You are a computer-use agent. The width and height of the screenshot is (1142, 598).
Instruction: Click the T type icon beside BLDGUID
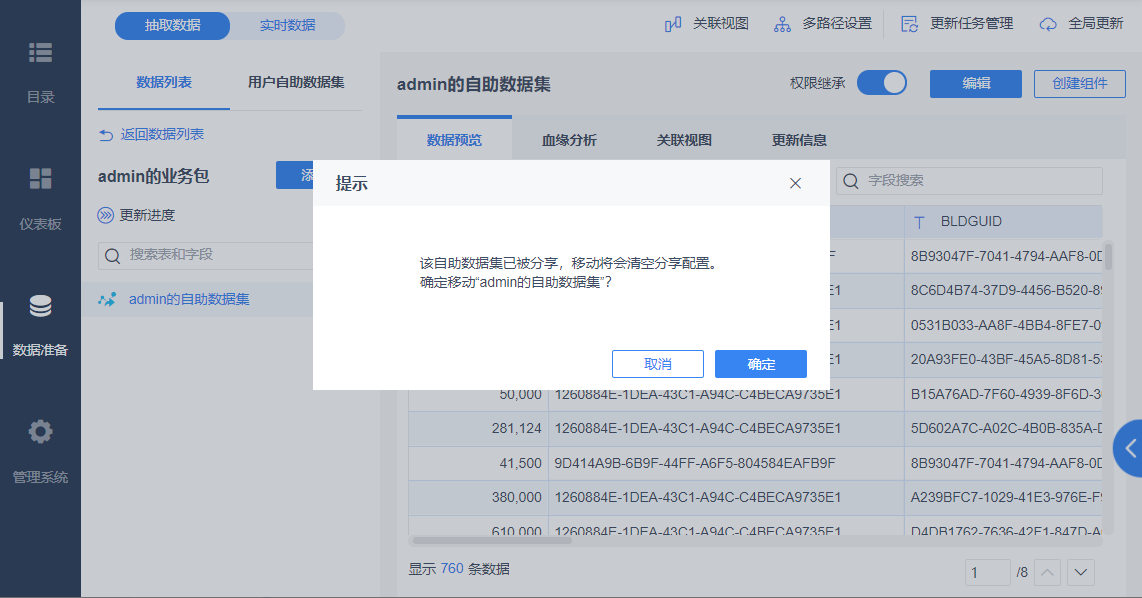click(919, 222)
